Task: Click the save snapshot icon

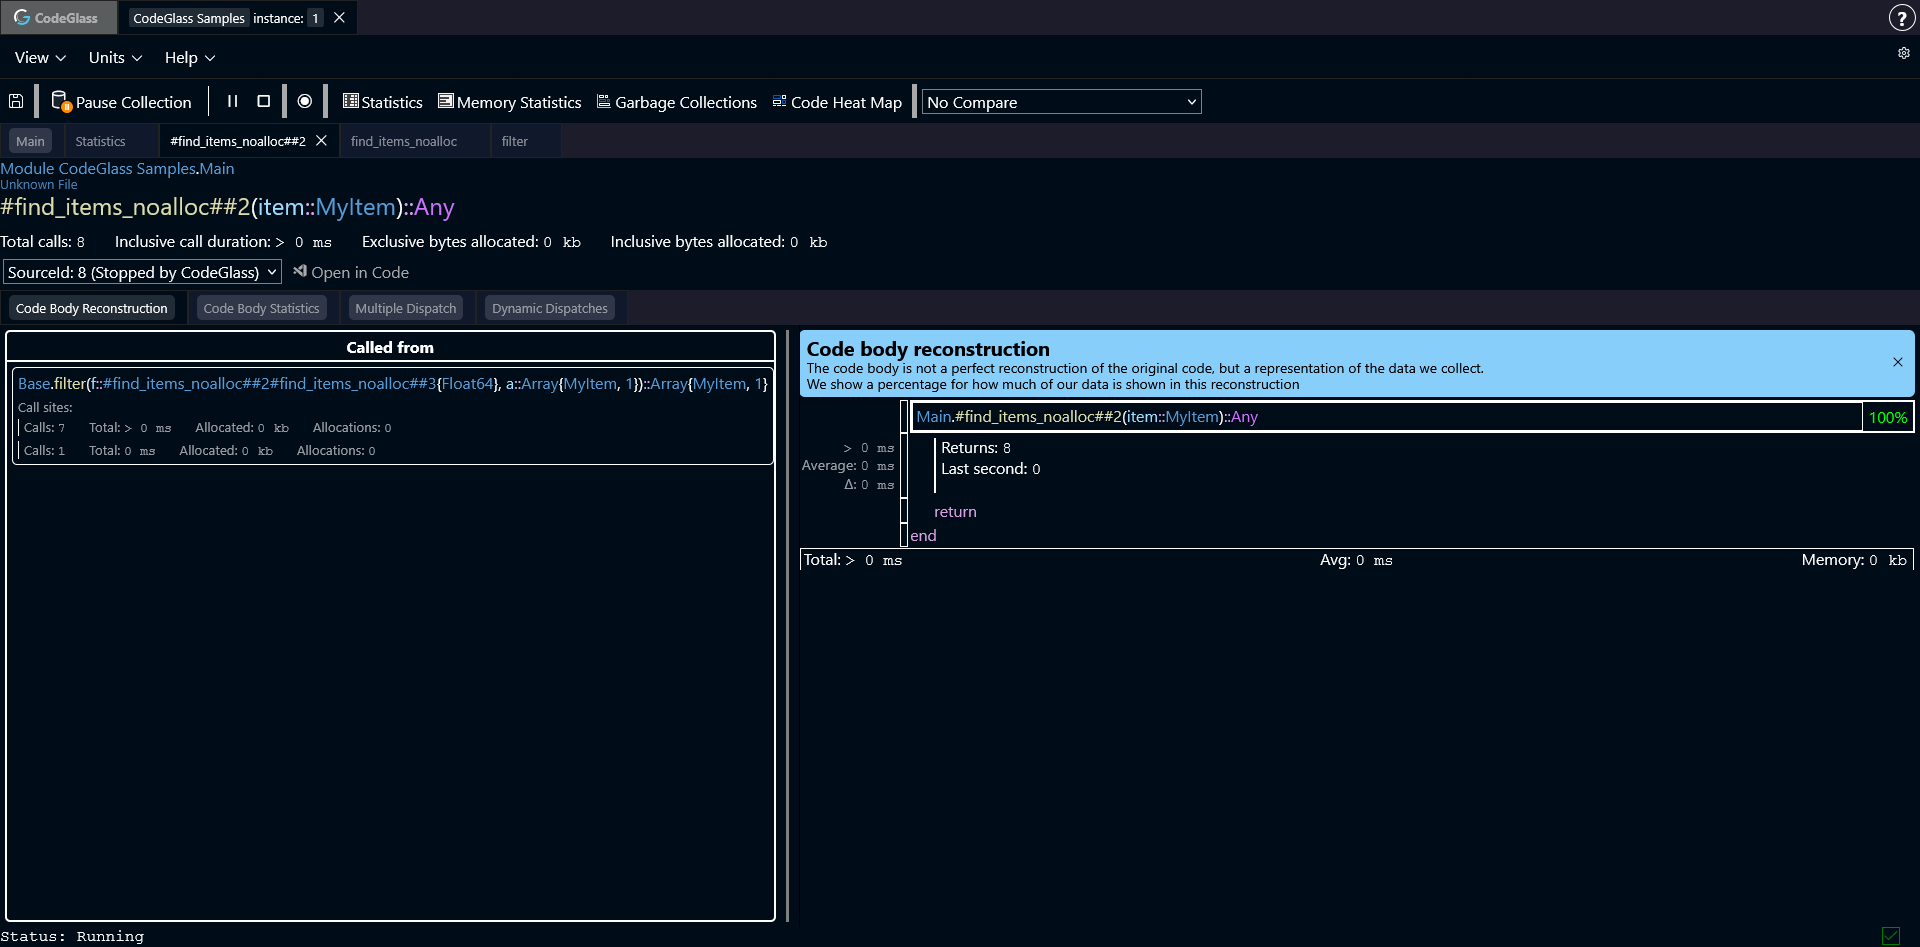Action: pos(16,101)
